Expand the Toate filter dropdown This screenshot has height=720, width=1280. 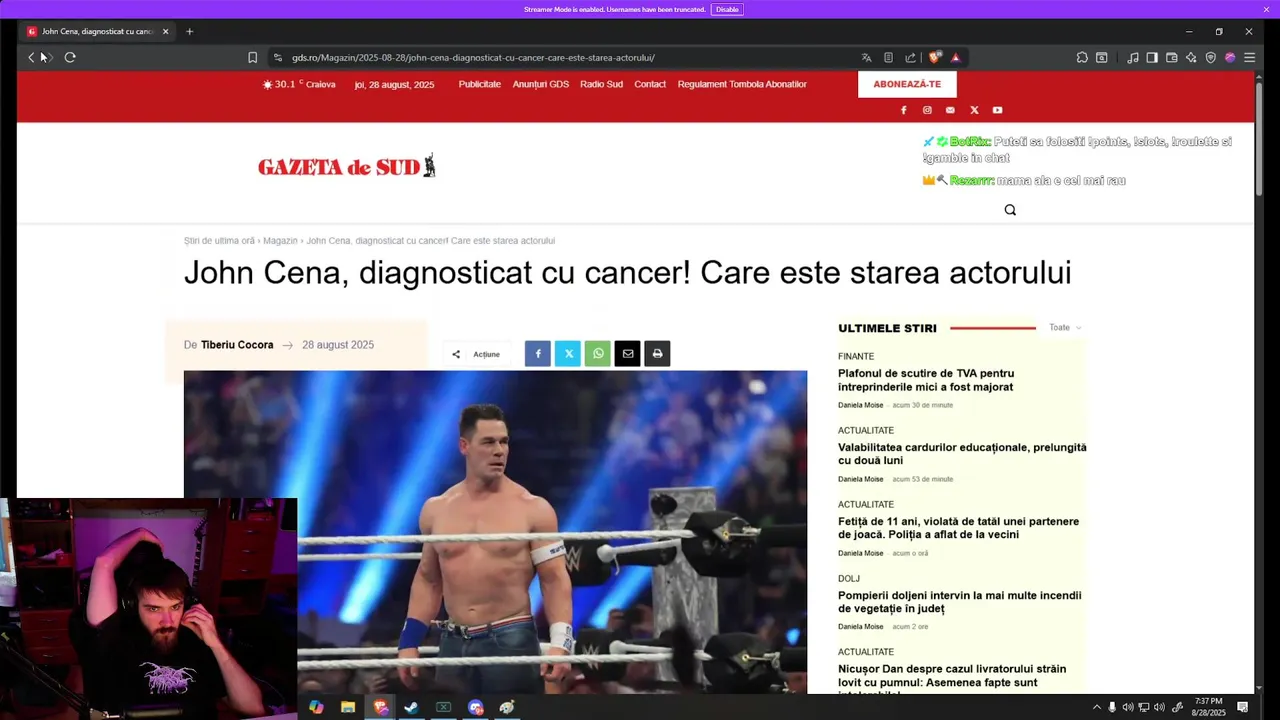pyautogui.click(x=1065, y=327)
